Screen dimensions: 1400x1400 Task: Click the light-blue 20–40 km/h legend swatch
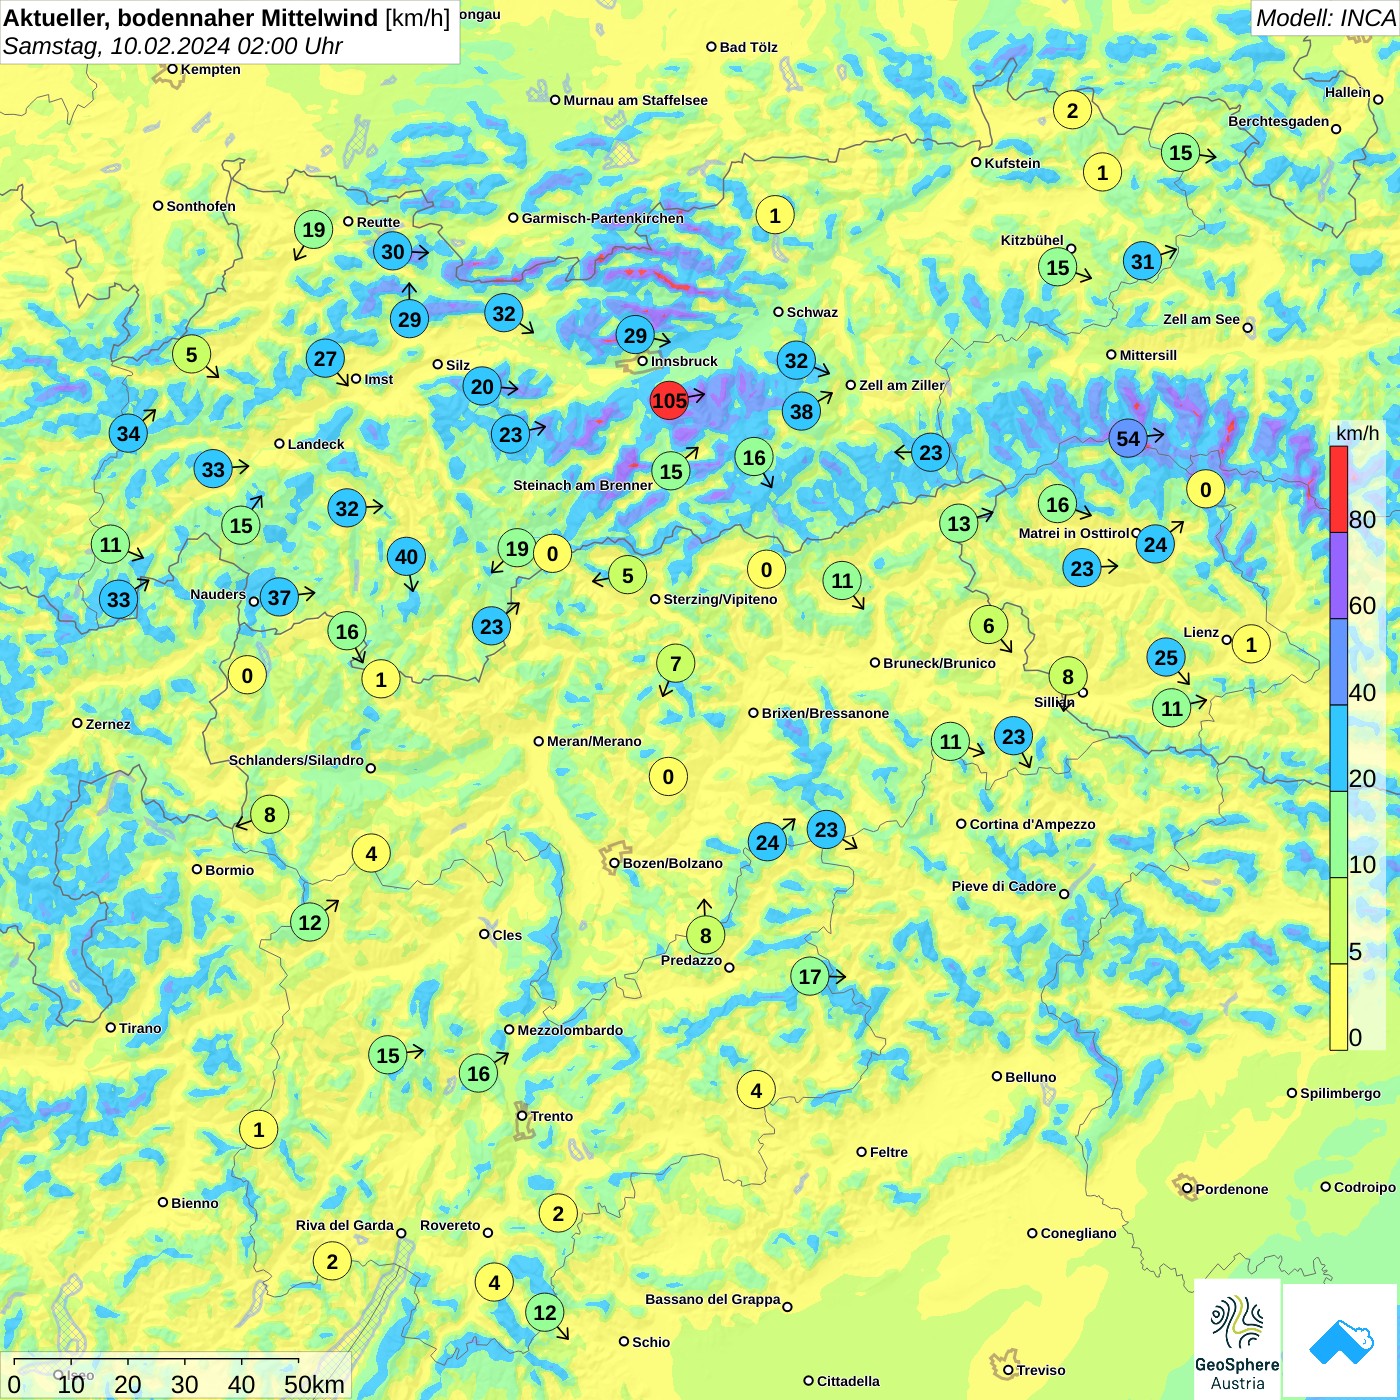pyautogui.click(x=1338, y=749)
